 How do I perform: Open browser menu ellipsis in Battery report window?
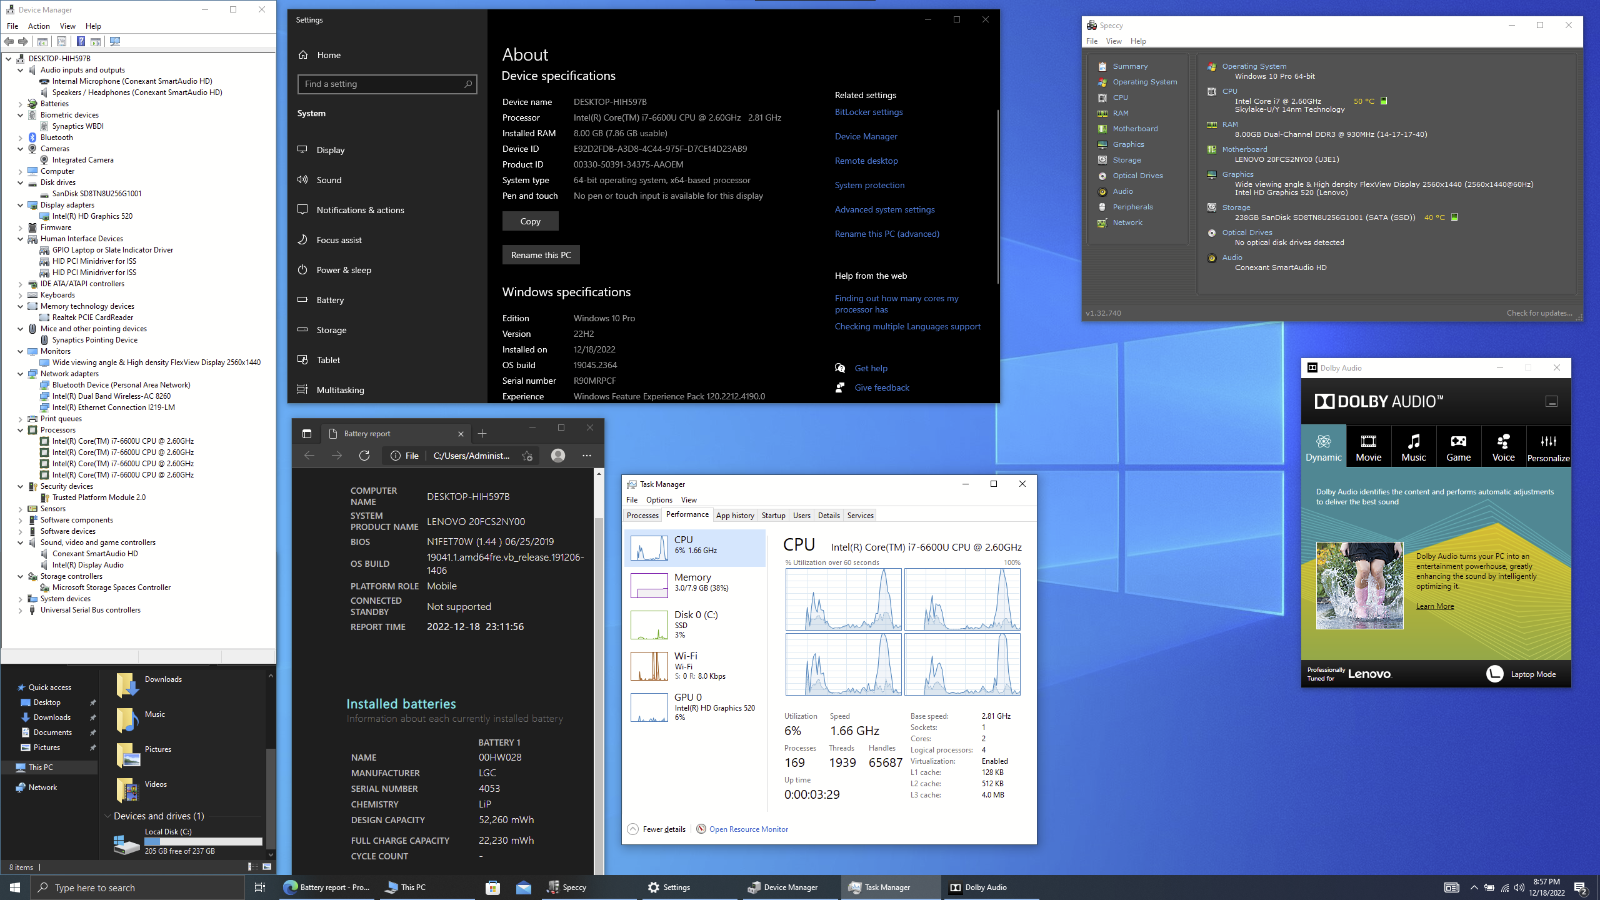click(x=587, y=455)
